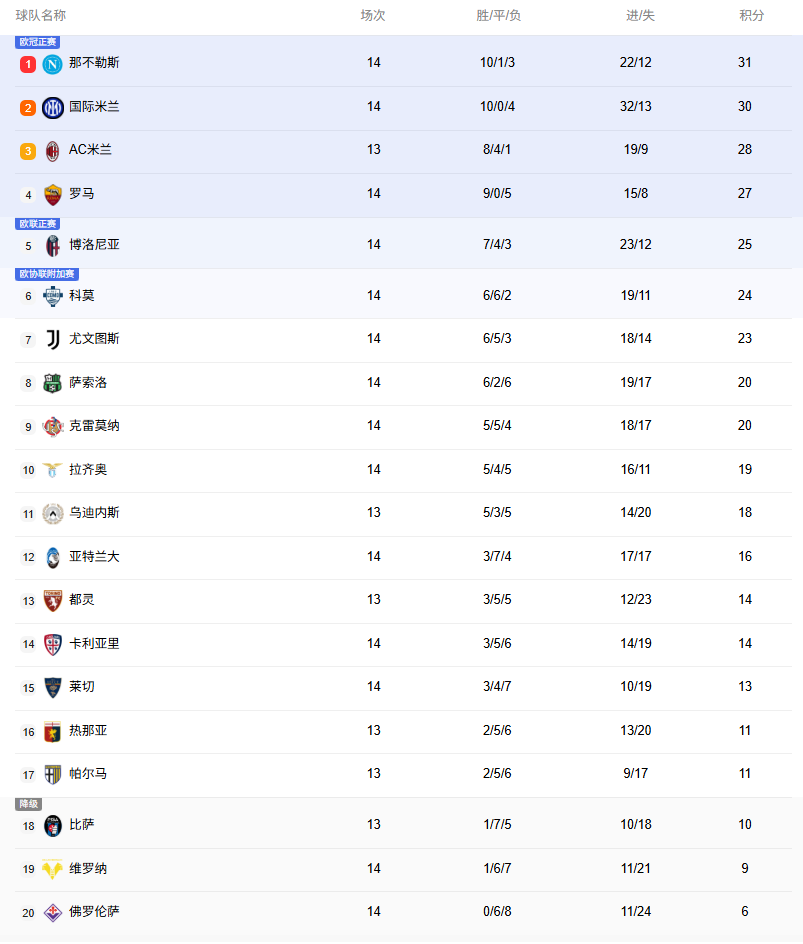The image size is (803, 944).
Task: Click the Atalanta club crest icon
Action: pos(53,557)
